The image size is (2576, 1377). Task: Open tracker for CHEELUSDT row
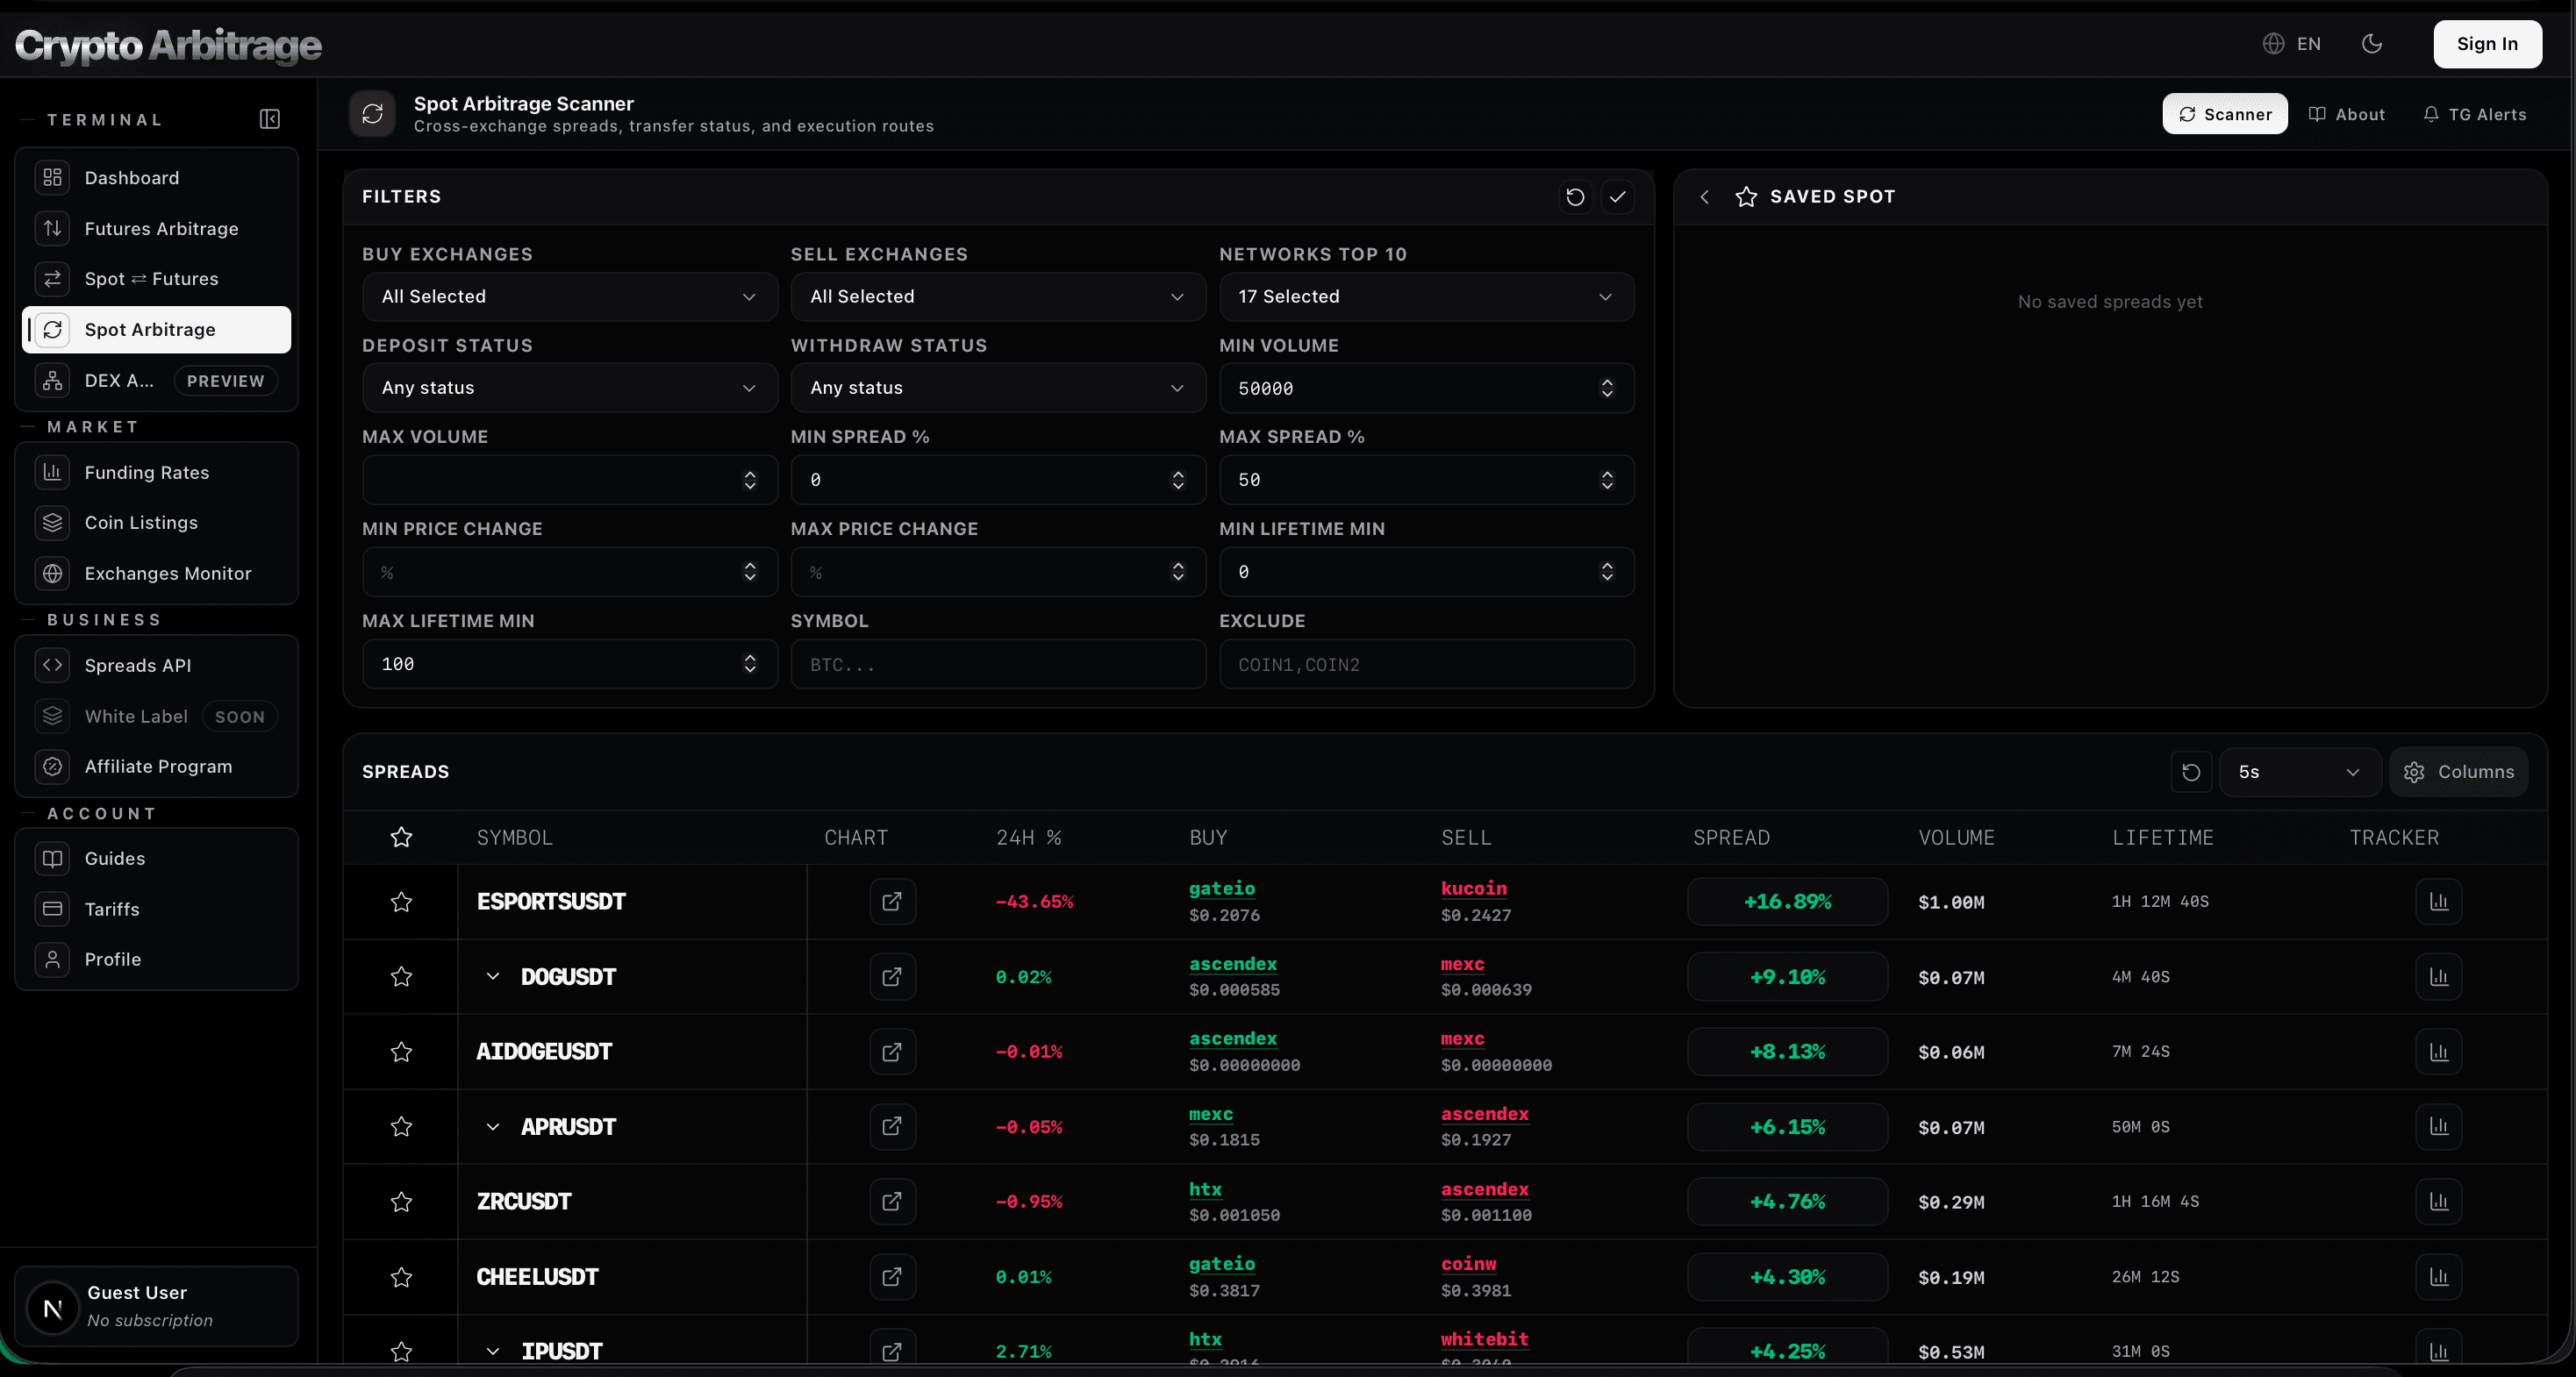tap(2439, 1277)
